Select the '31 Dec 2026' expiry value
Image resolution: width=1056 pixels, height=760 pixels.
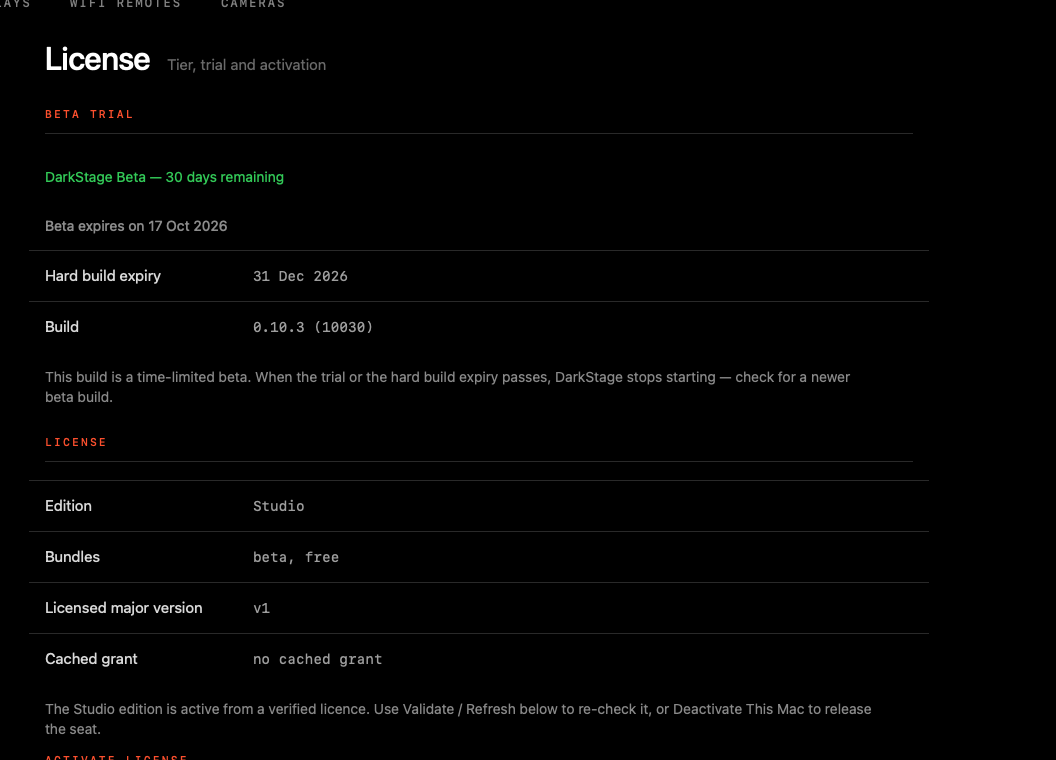[300, 276]
